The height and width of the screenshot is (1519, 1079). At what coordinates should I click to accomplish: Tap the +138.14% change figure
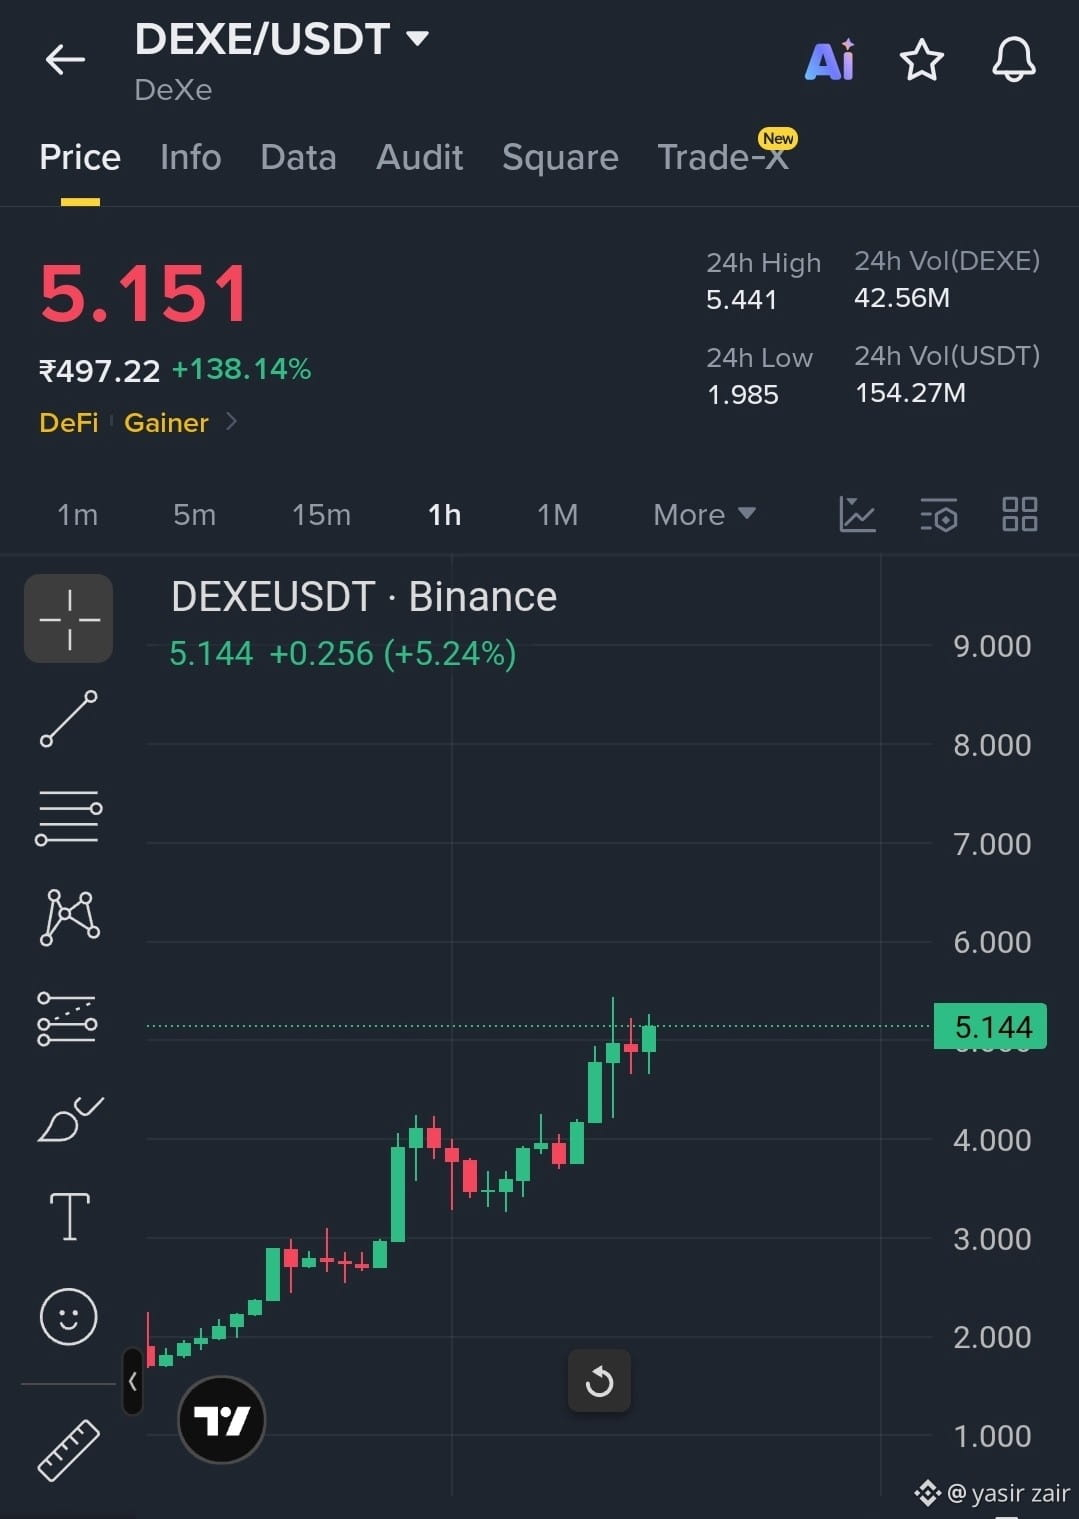coord(241,369)
